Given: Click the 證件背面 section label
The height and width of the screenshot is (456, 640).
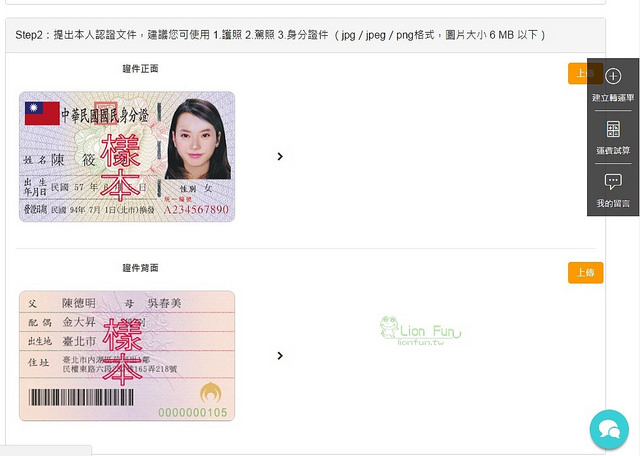Looking at the screenshot, I should point(140,268).
